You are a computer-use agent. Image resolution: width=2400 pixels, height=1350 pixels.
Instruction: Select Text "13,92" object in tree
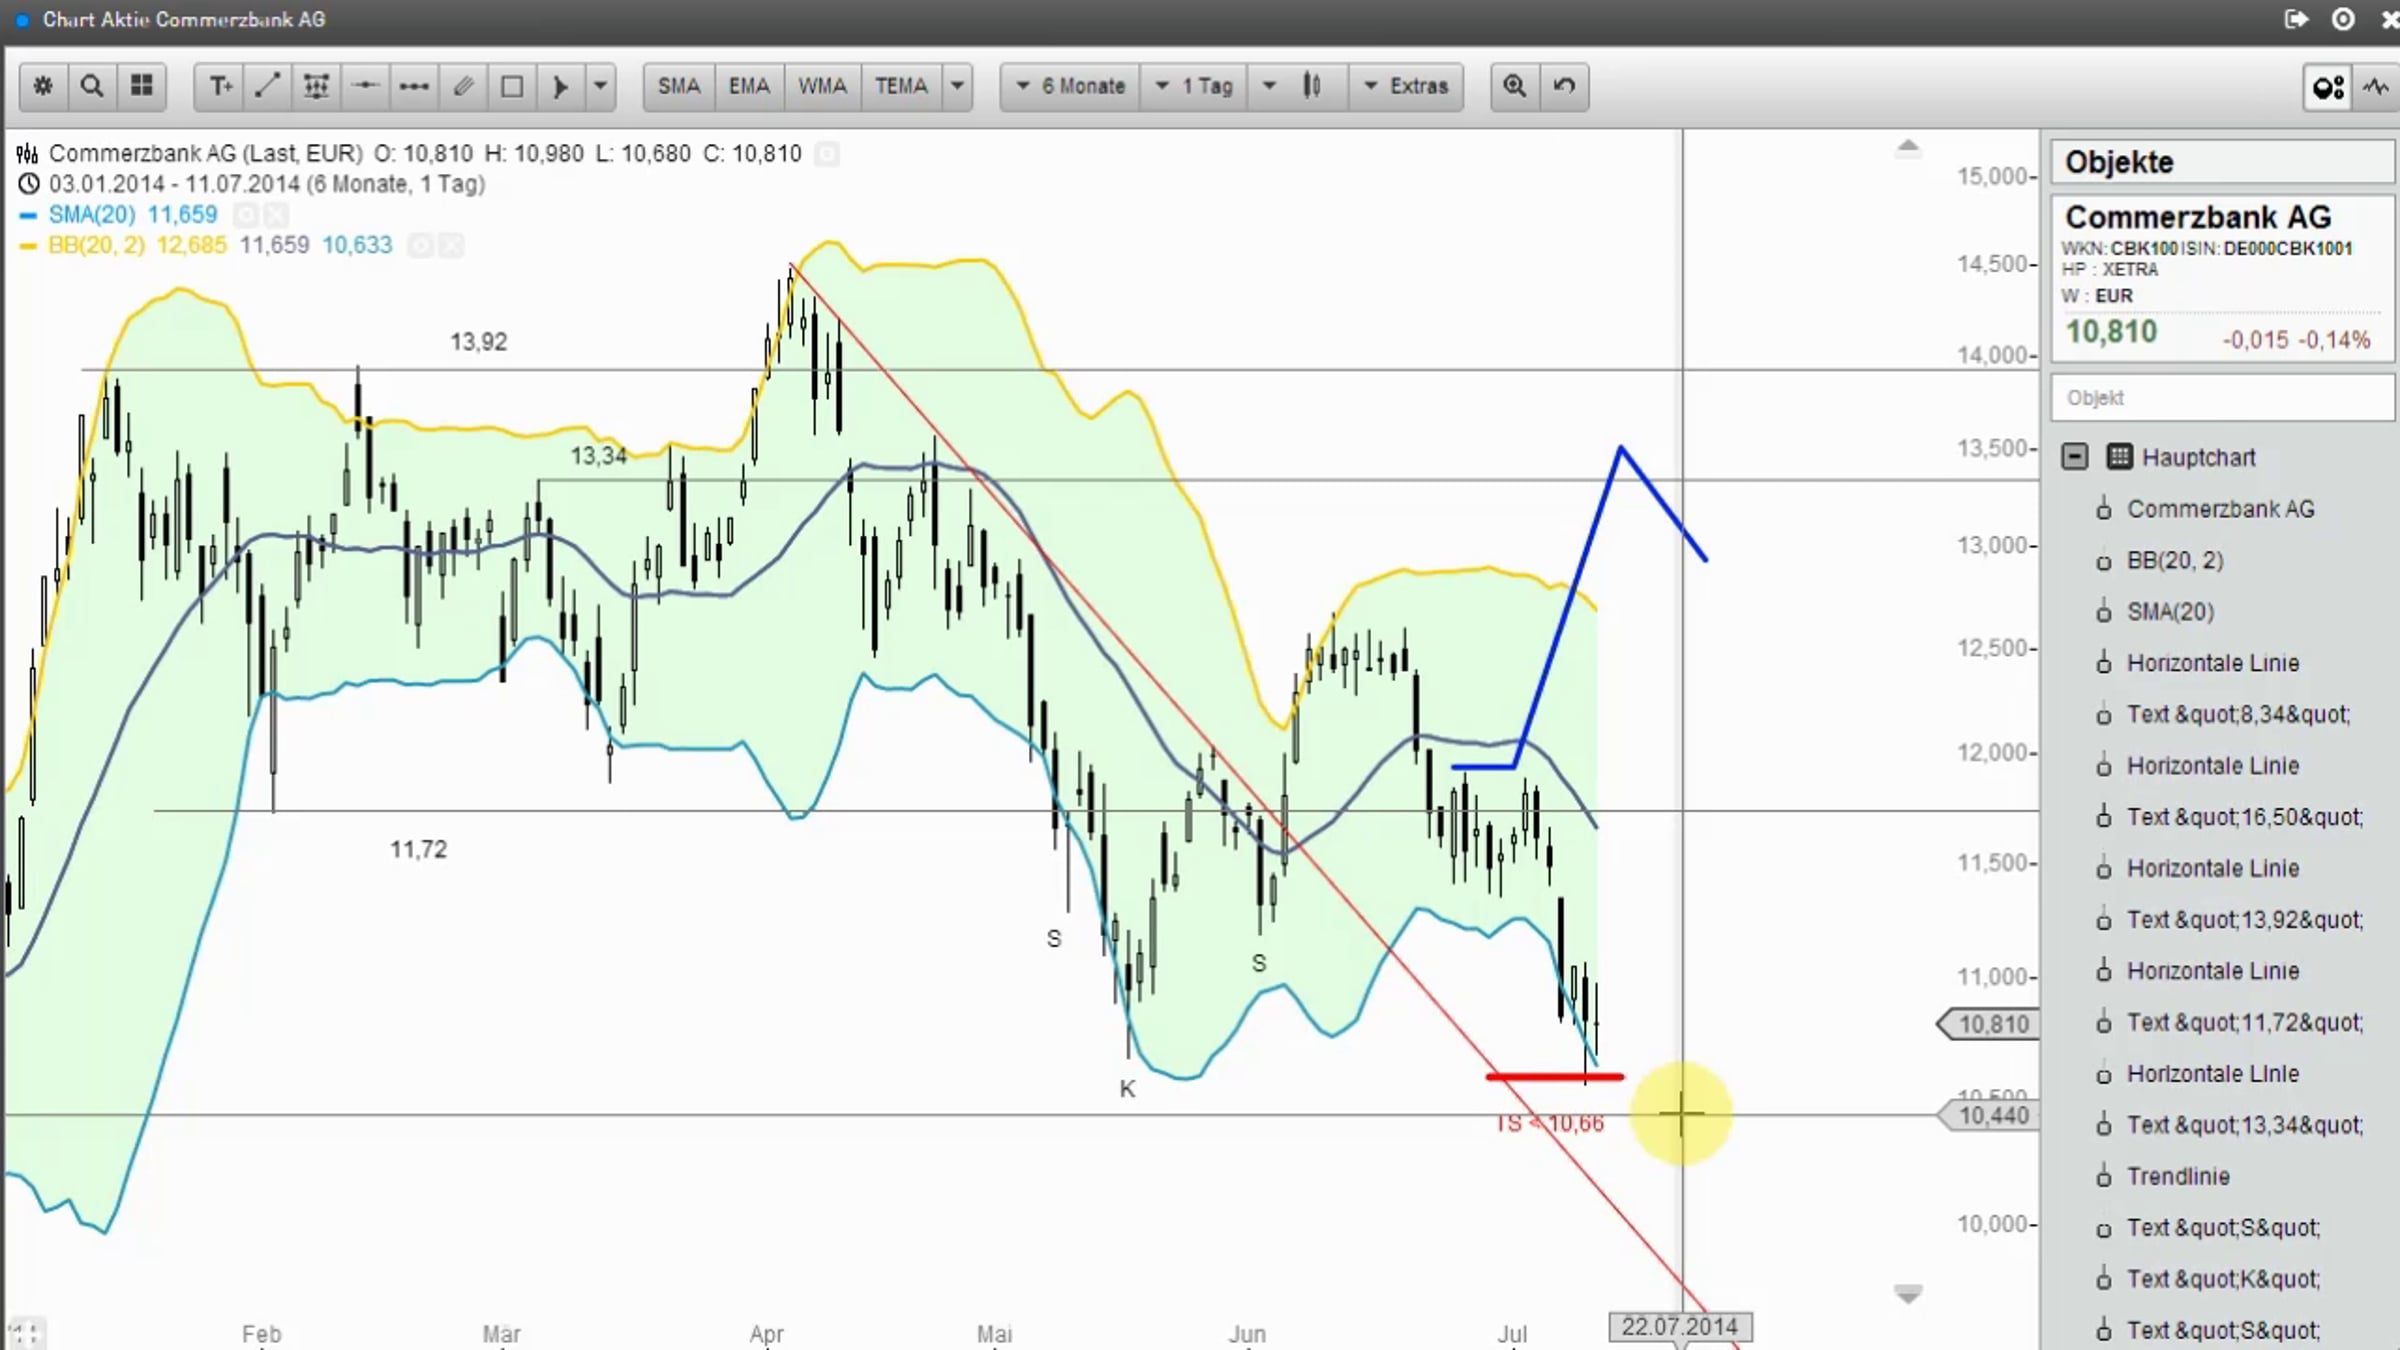(2245, 920)
